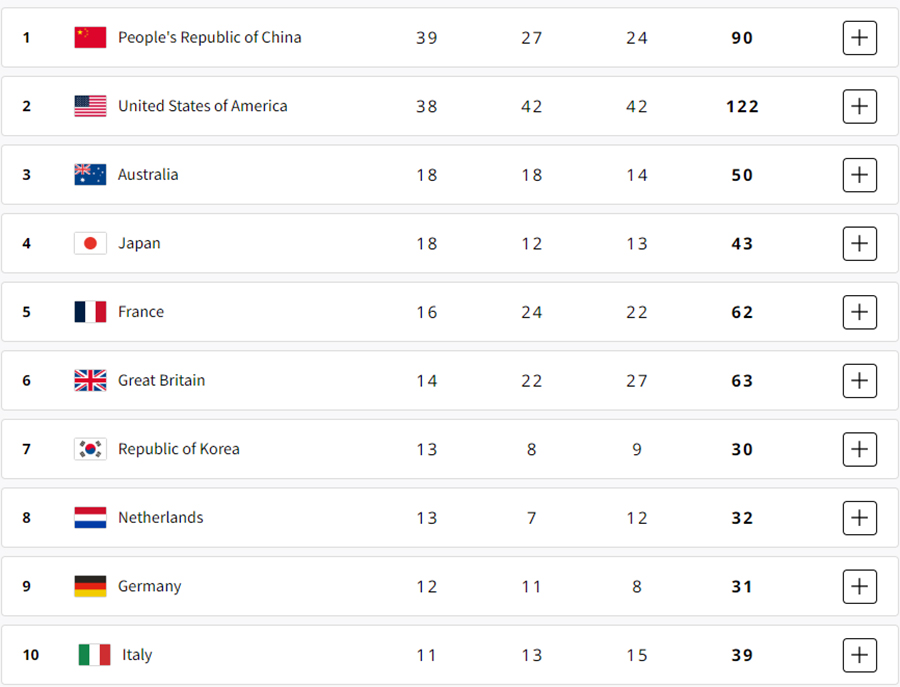Open the Germany country name link
The width and height of the screenshot is (900, 687).
(x=150, y=587)
